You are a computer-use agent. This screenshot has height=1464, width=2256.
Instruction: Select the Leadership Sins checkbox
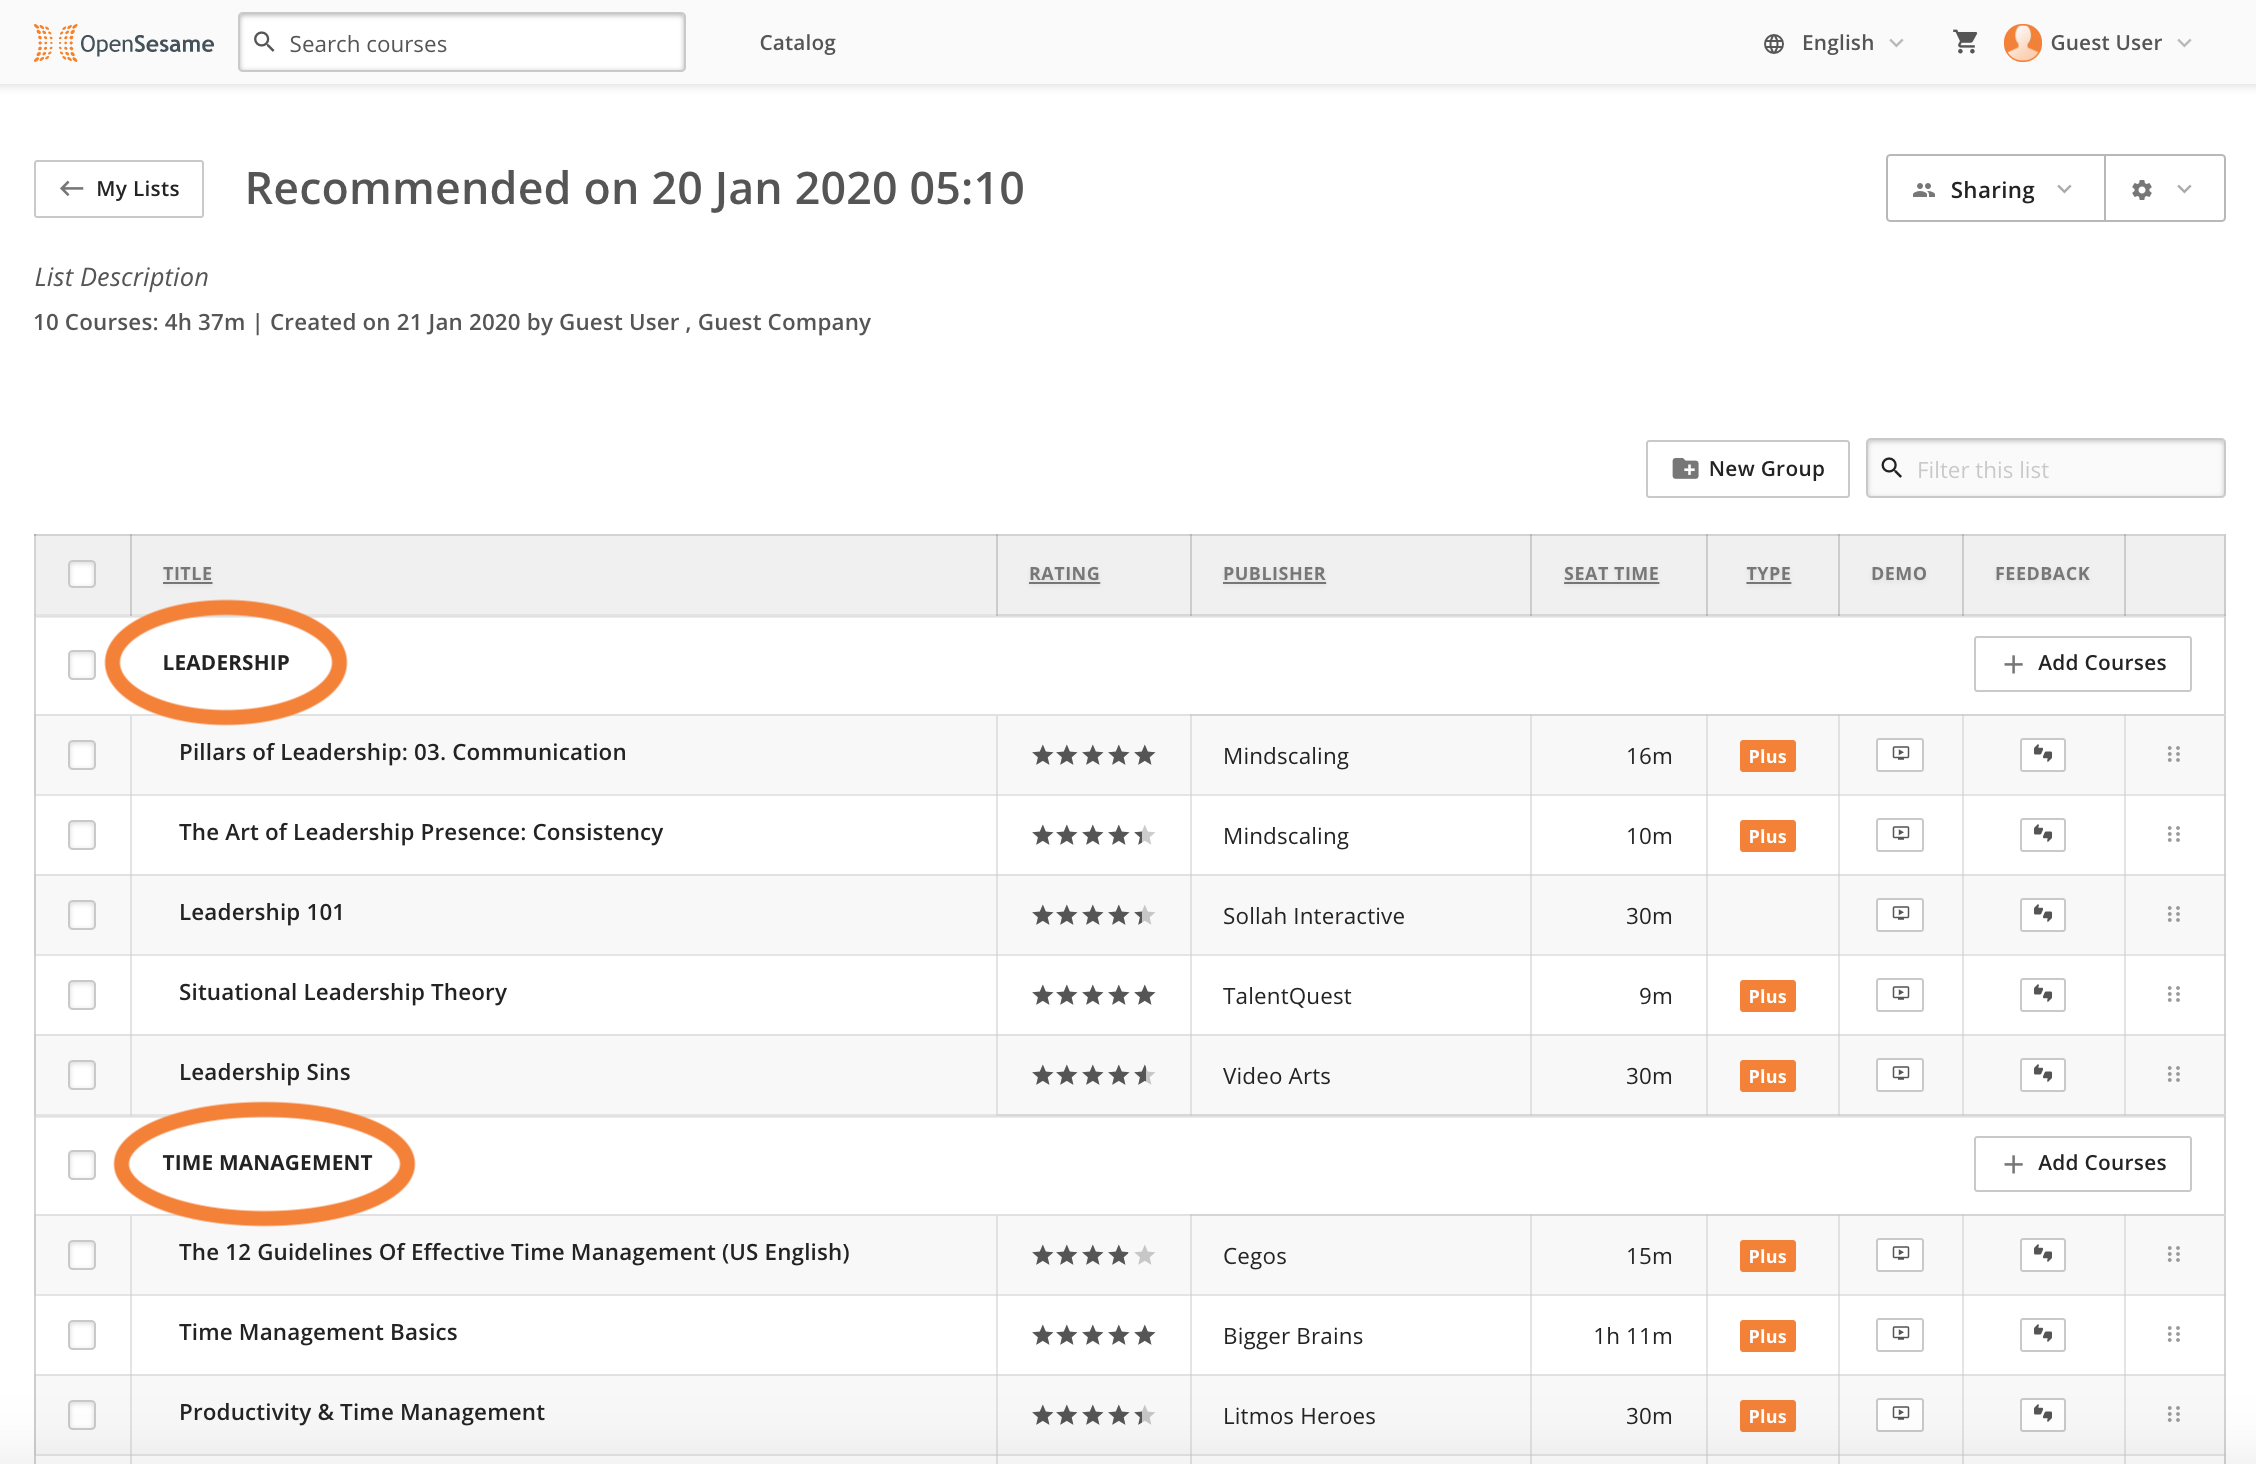click(x=82, y=1074)
